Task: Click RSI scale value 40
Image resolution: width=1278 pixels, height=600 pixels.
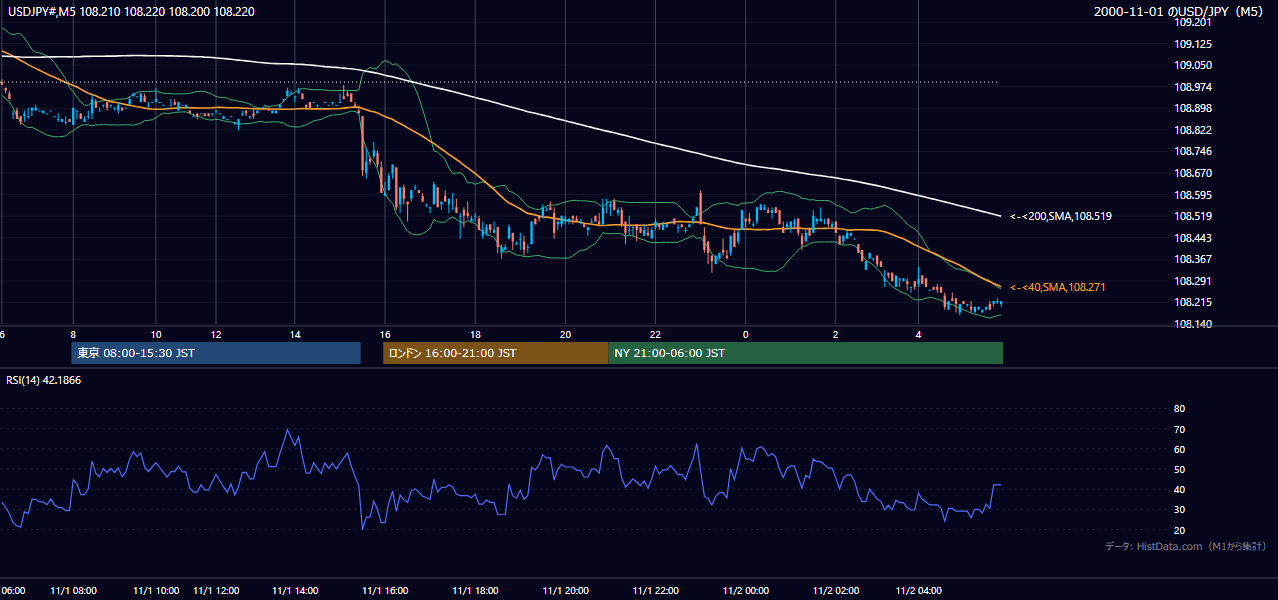Action: (x=1179, y=489)
